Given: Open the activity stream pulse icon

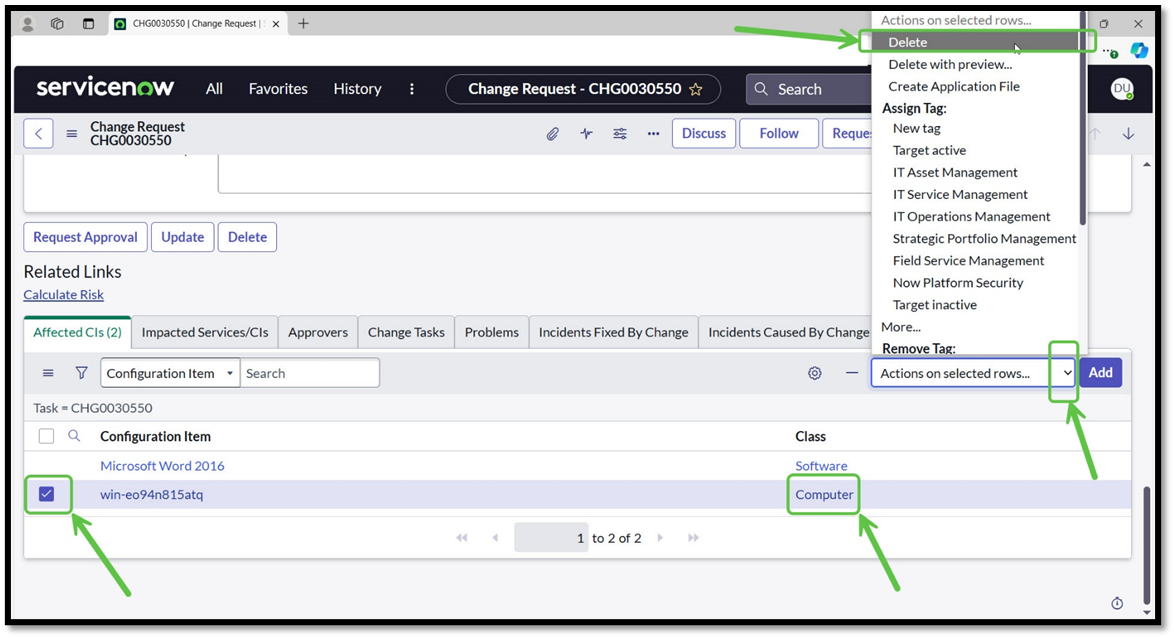Looking at the screenshot, I should [586, 133].
